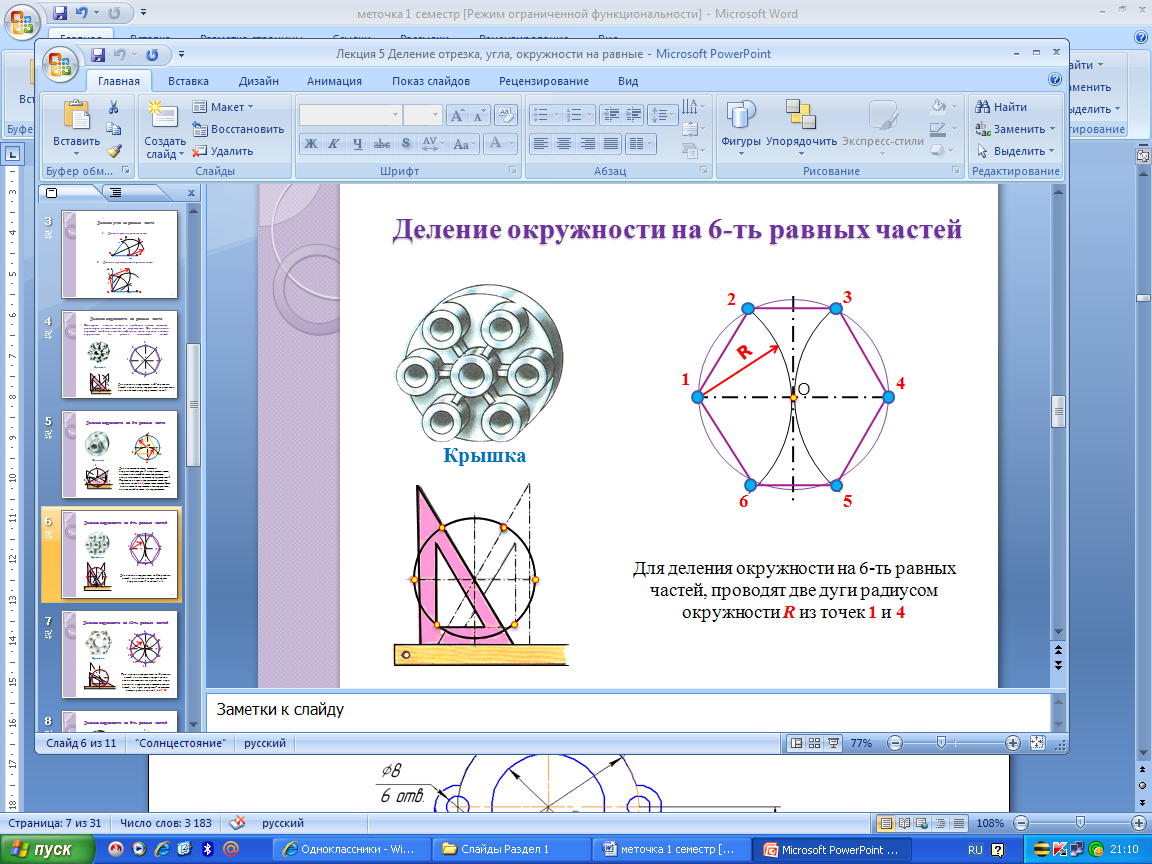
Task: Click Найти to find text
Action: (x=1001, y=107)
